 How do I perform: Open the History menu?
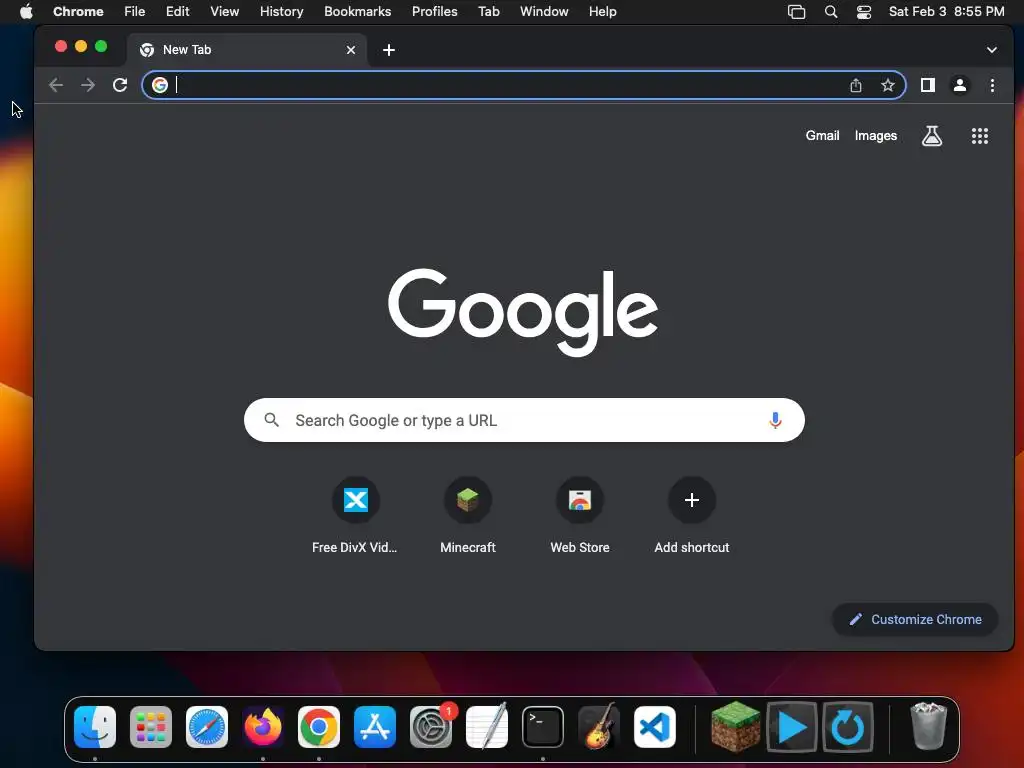tap(281, 12)
